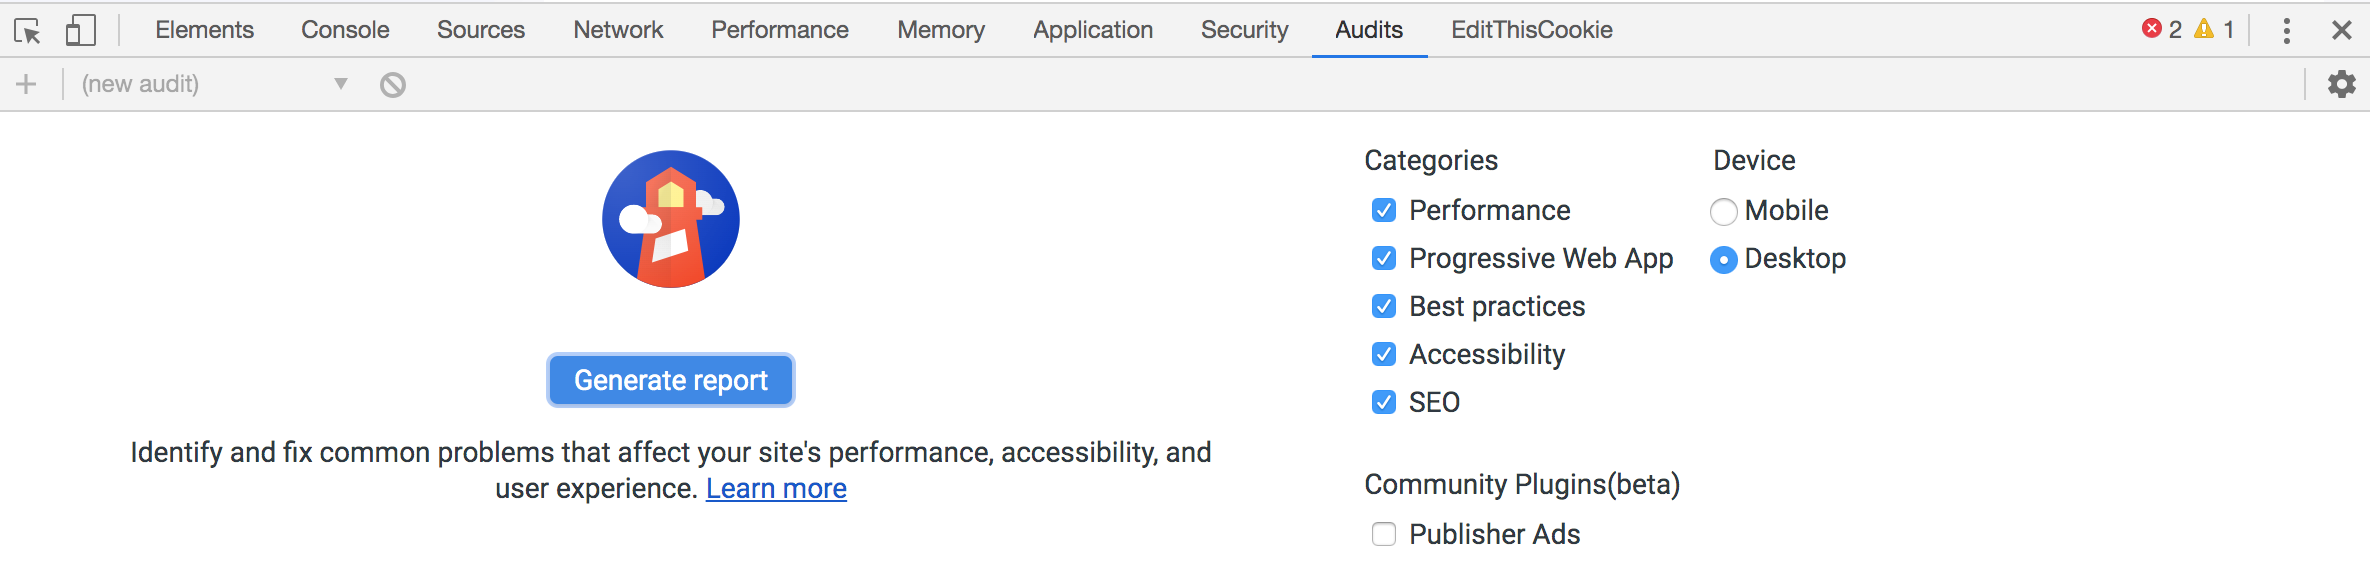Click the clear all (circle-slash) icon

[x=393, y=85]
